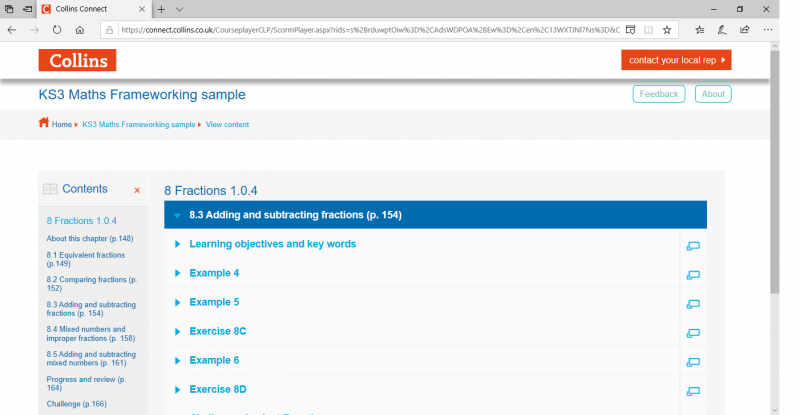Open 8.4 Mixed numbers and improper fractions
800x415 pixels.
(86, 333)
